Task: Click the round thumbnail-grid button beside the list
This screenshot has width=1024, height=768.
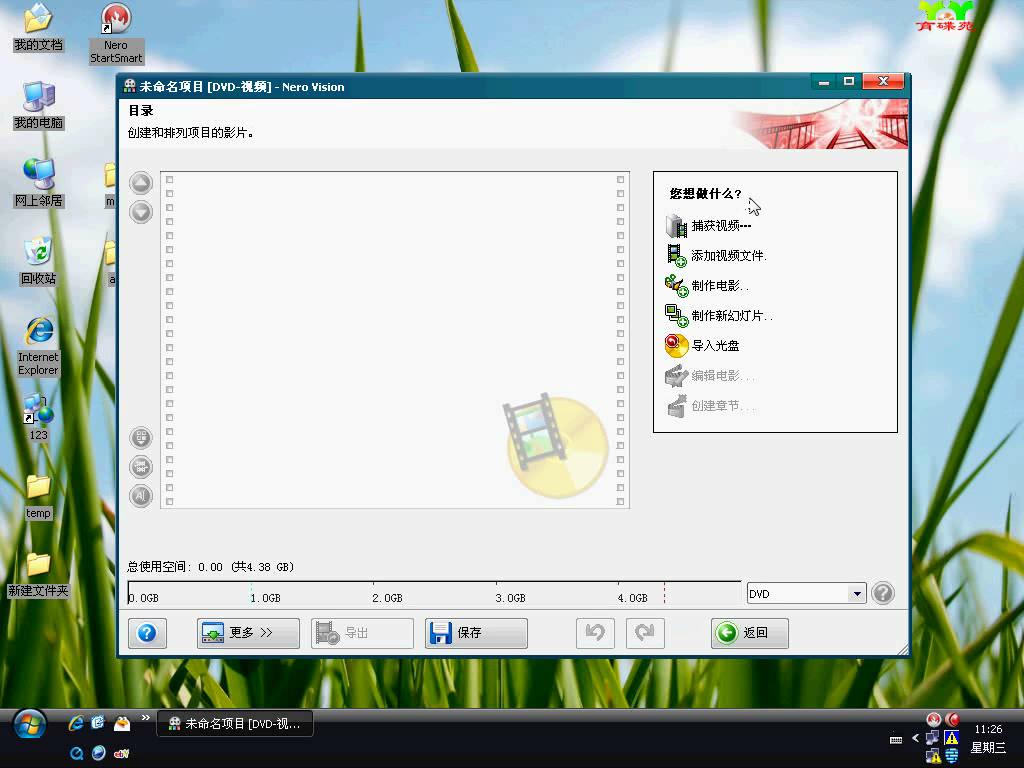Action: [x=141, y=438]
